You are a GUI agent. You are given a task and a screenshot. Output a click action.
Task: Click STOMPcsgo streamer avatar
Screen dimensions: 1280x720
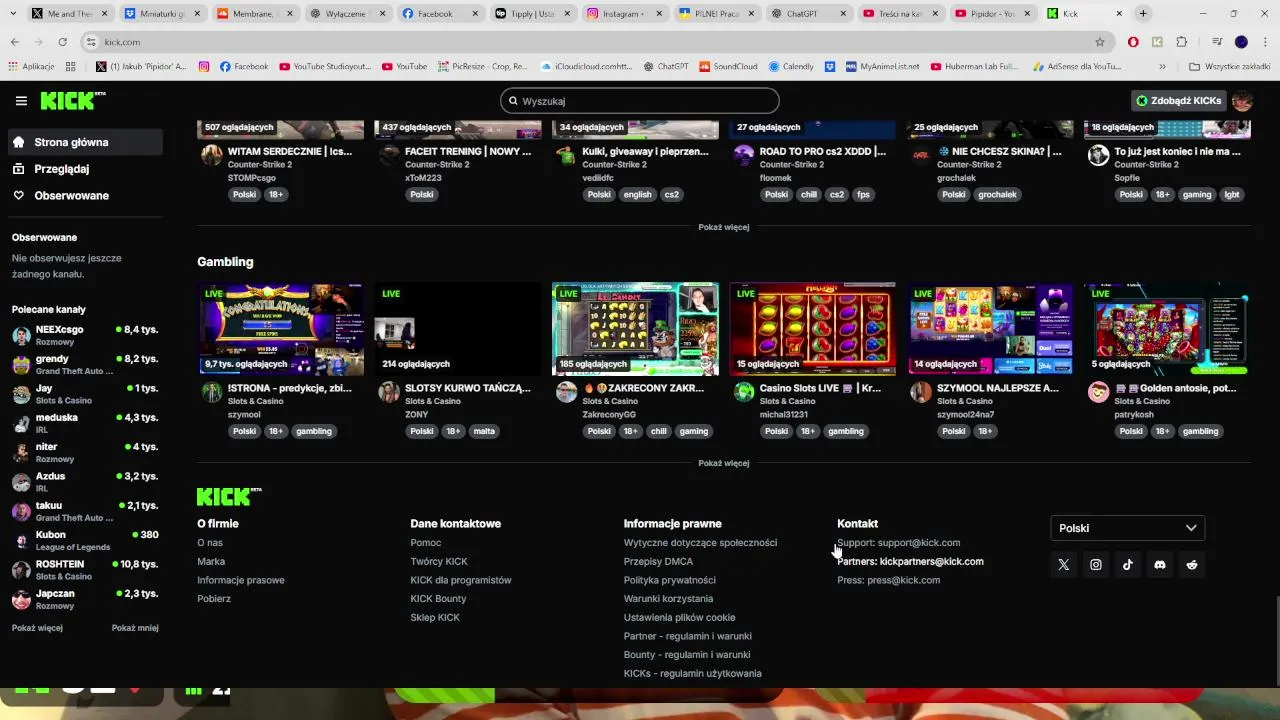tap(212, 155)
